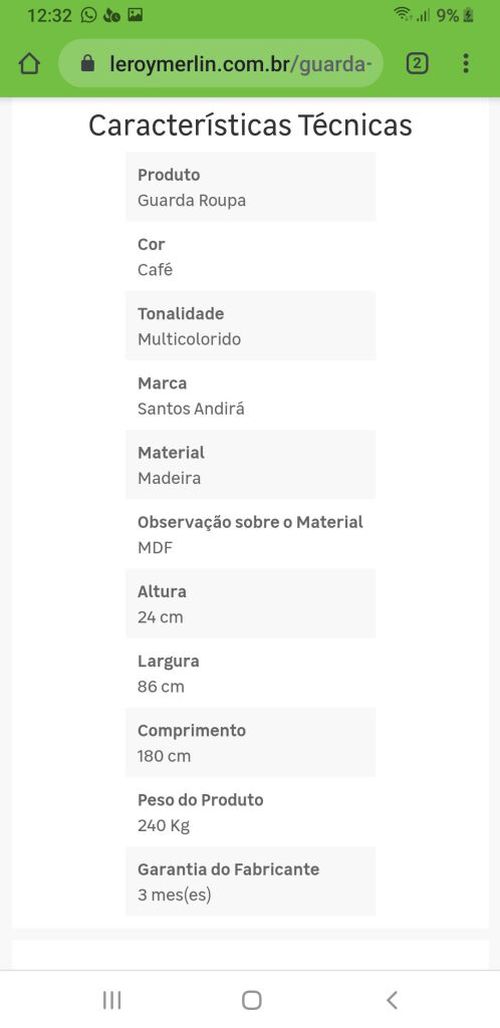Image resolution: width=500 pixels, height=1028 pixels.
Task: Select the Peso do Produto 240 Kg row
Action: pos(251,812)
